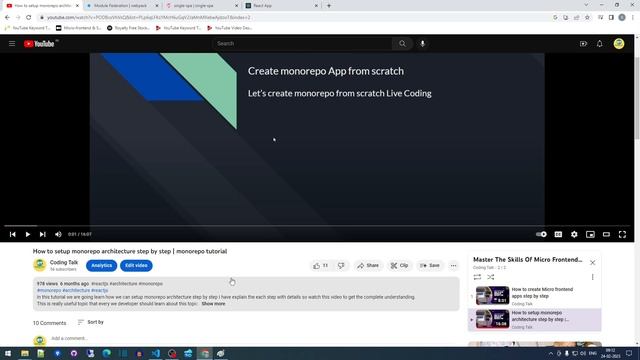Open a new browser tab
Image resolution: width=640 pixels, height=360 pixels.
(329, 6)
